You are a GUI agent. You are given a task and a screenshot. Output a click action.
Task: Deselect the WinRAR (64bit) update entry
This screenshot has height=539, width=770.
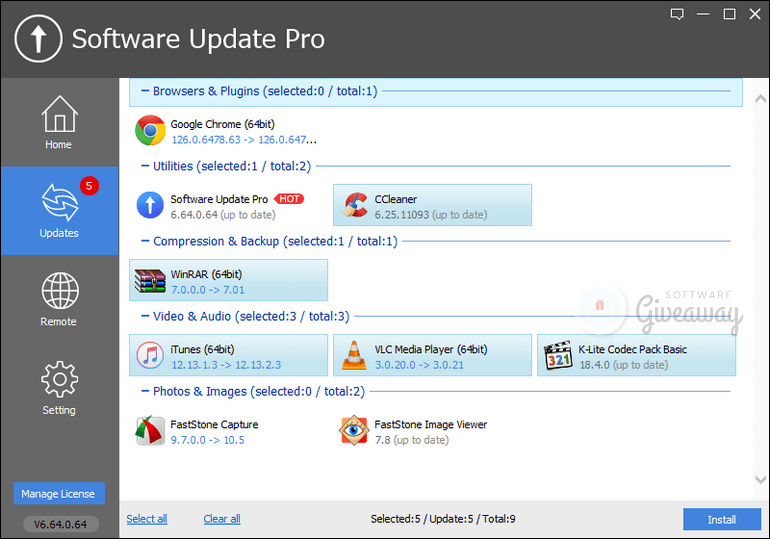(x=228, y=280)
